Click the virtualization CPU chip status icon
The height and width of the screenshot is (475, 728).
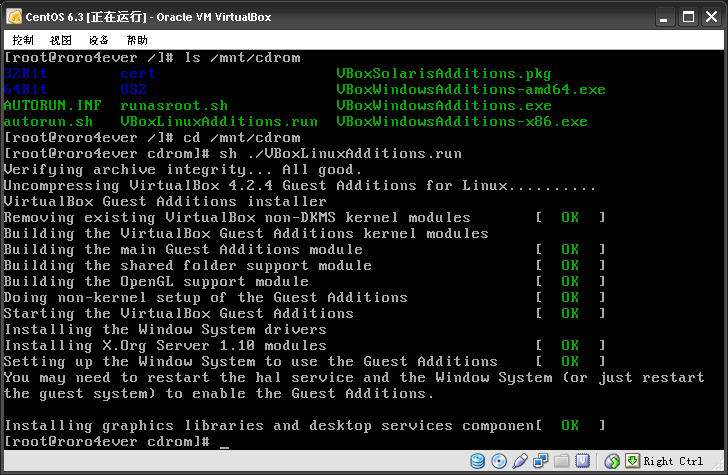[582, 461]
